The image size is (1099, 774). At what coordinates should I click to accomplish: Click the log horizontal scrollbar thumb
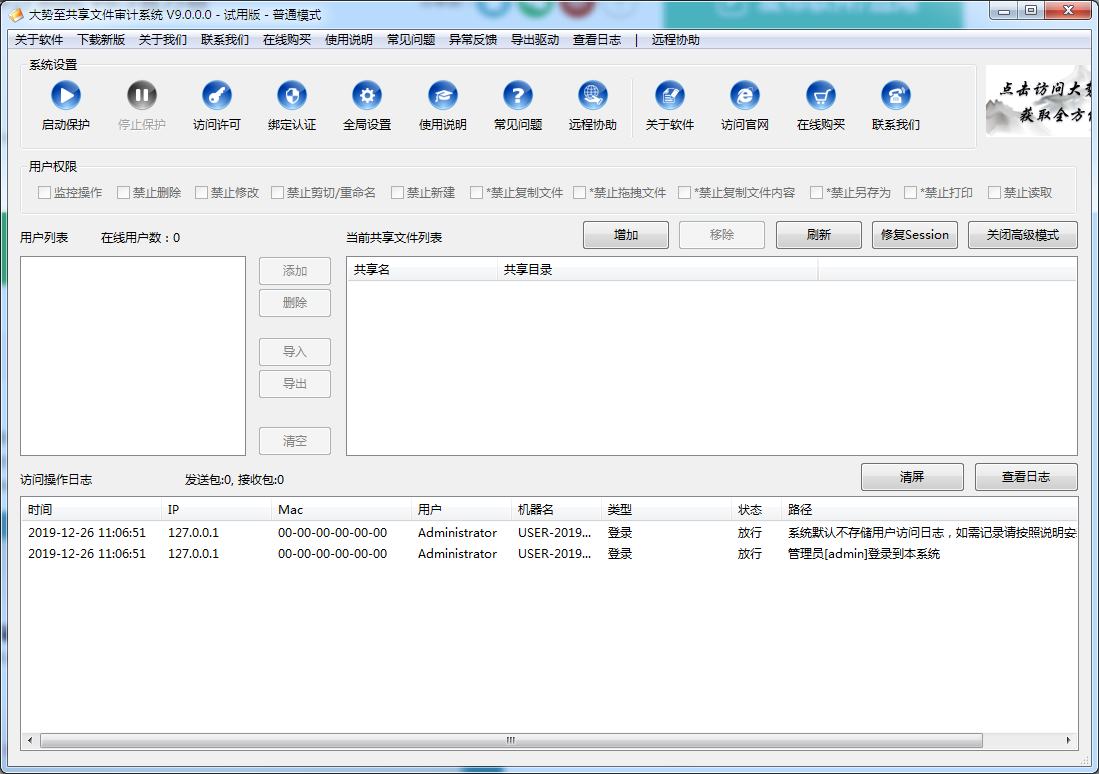(x=512, y=740)
